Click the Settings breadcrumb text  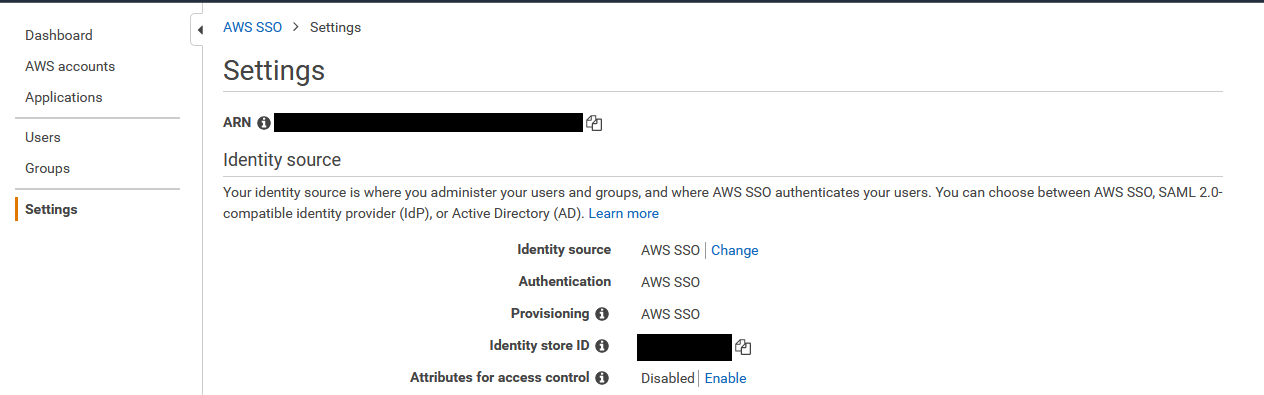coord(335,27)
